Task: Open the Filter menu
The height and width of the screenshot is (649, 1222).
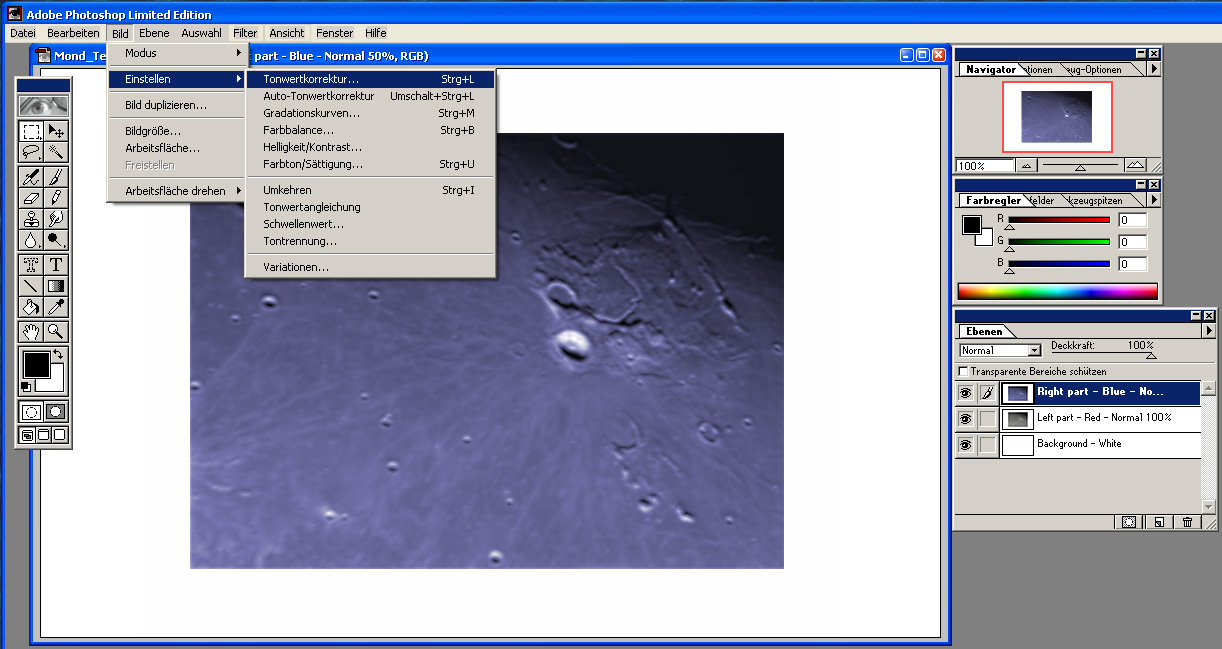Action: (x=245, y=33)
